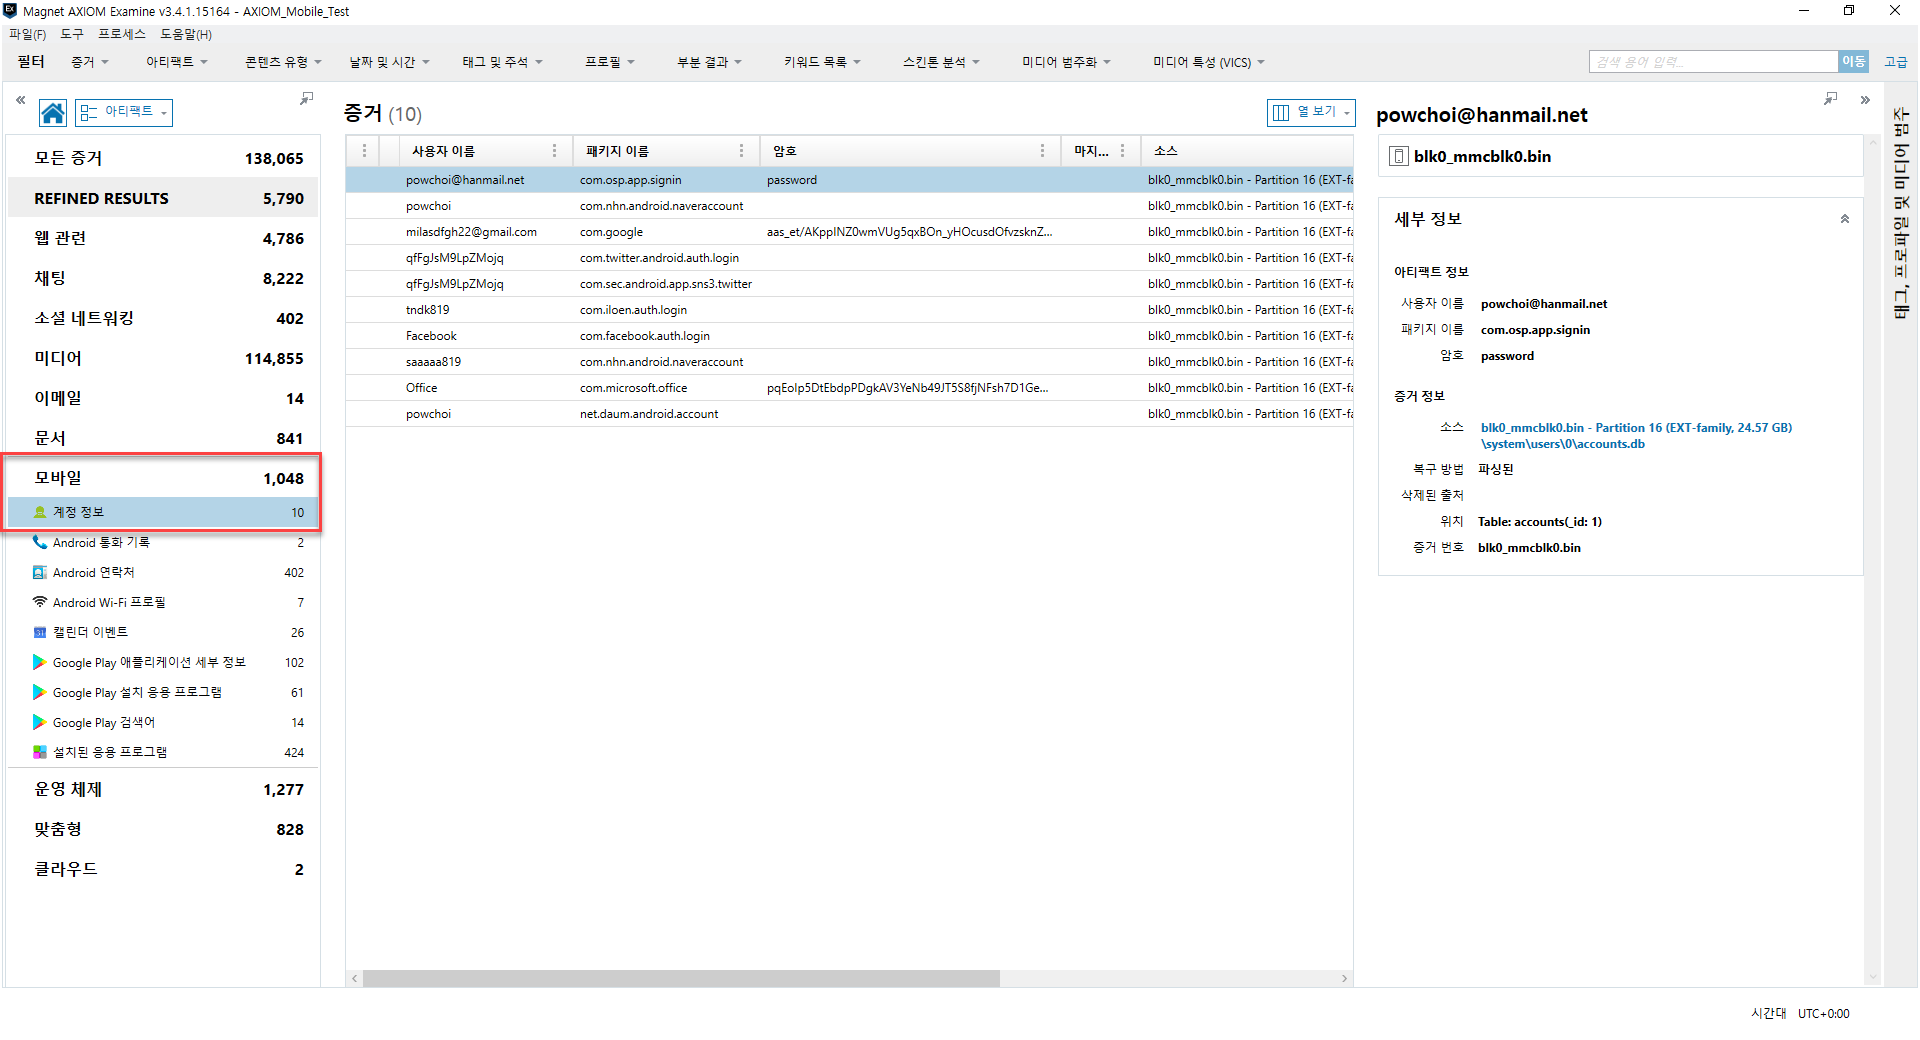The image size is (1920, 1040).
Task: Click the blk0_mmcblk0.bin device icon
Action: pyautogui.click(x=1399, y=156)
